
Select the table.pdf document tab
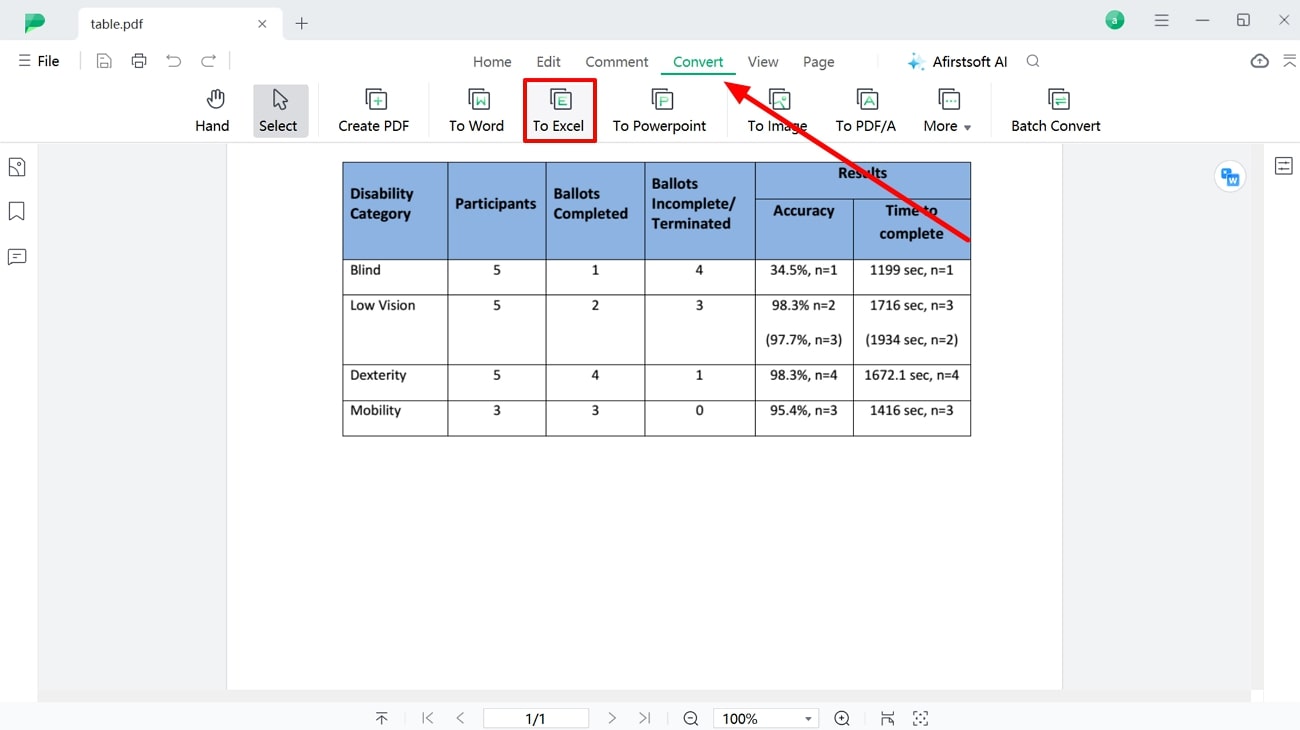point(179,23)
